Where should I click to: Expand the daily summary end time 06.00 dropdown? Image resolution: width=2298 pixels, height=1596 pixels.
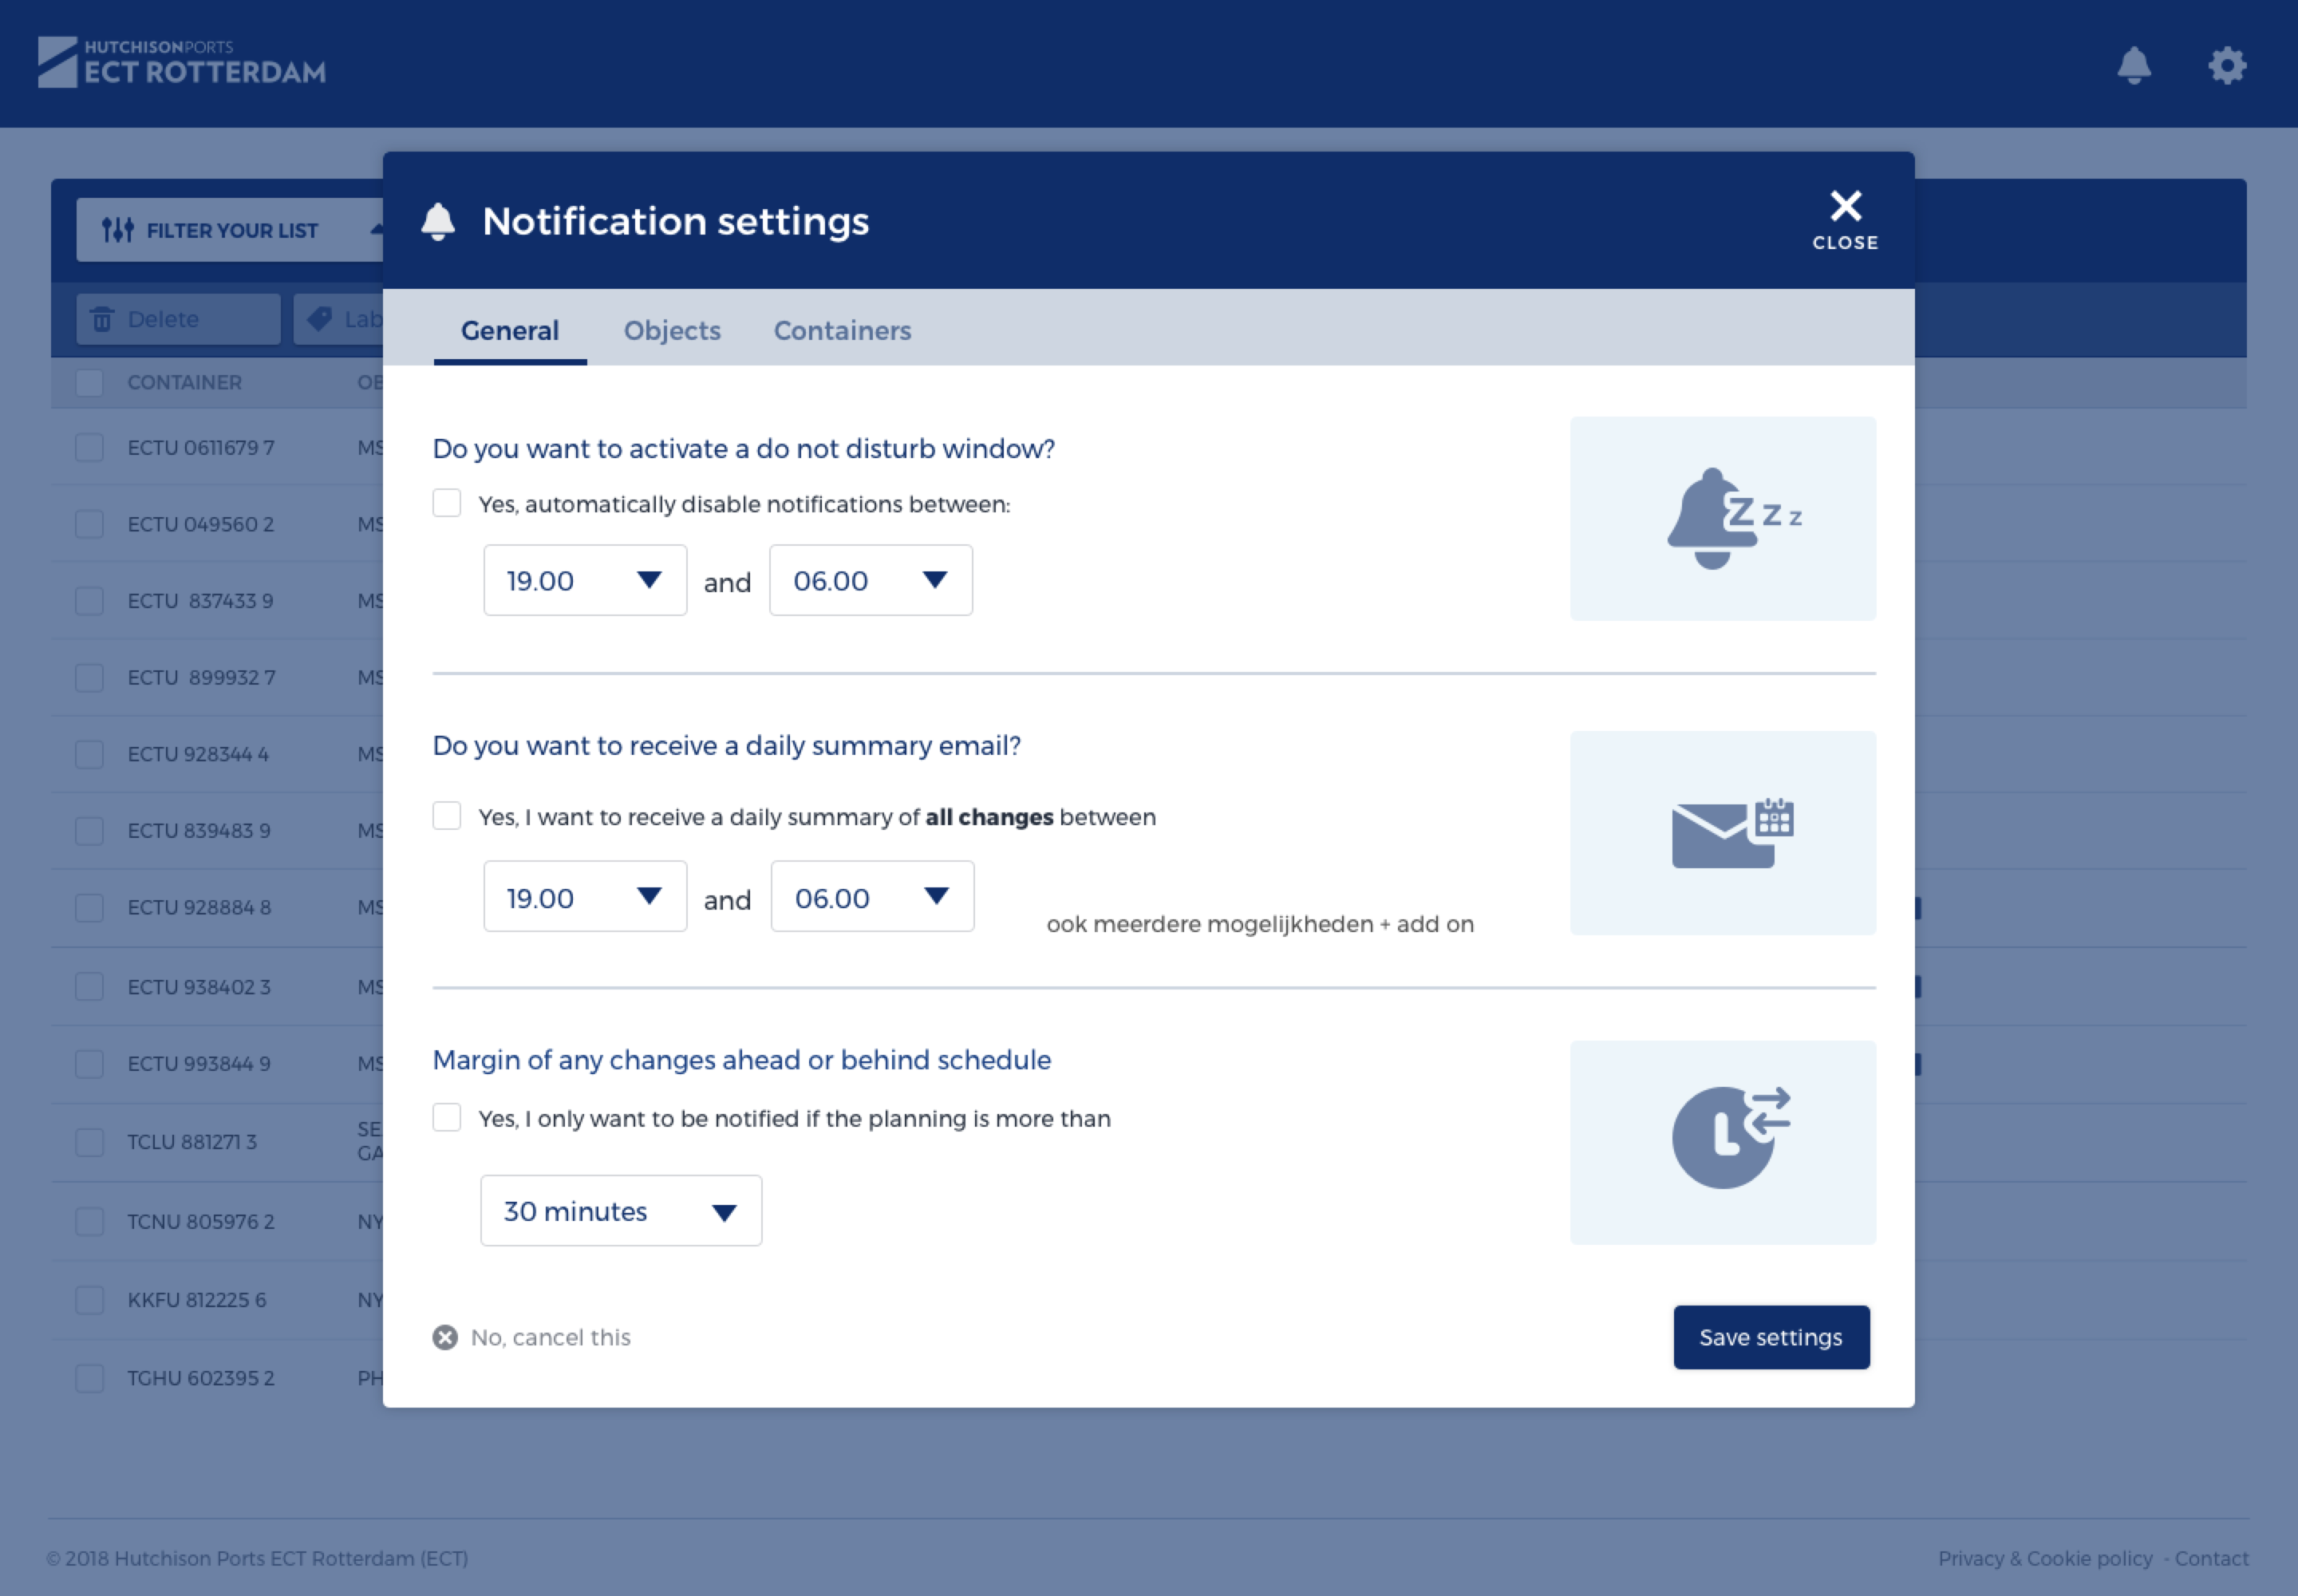point(872,897)
